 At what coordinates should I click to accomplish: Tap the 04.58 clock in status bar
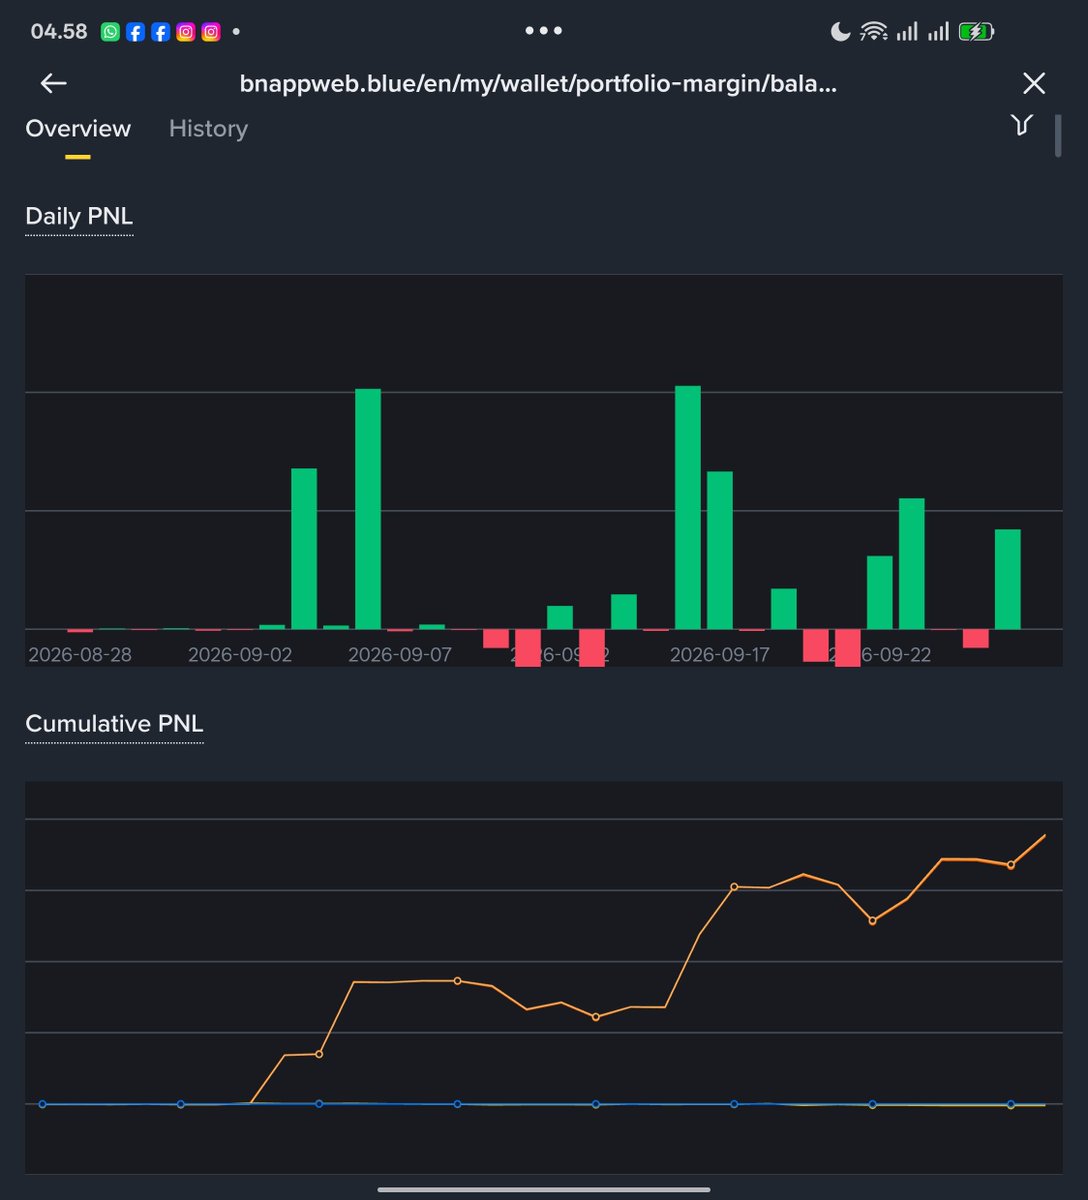[x=59, y=32]
